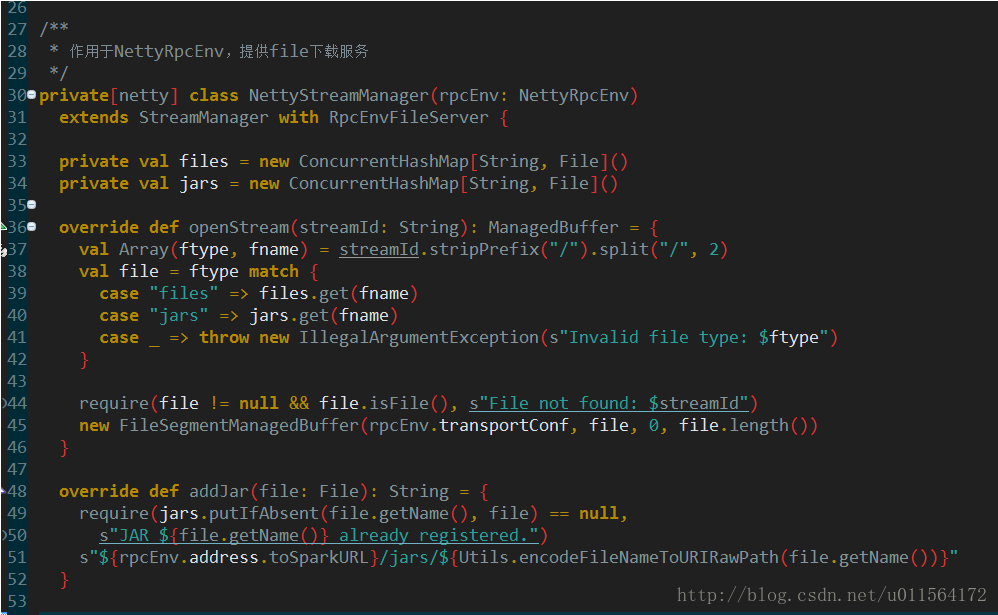Click the '[netty]' access qualifier
Screen dimensions: 998x615
pyautogui.click(x=144, y=95)
